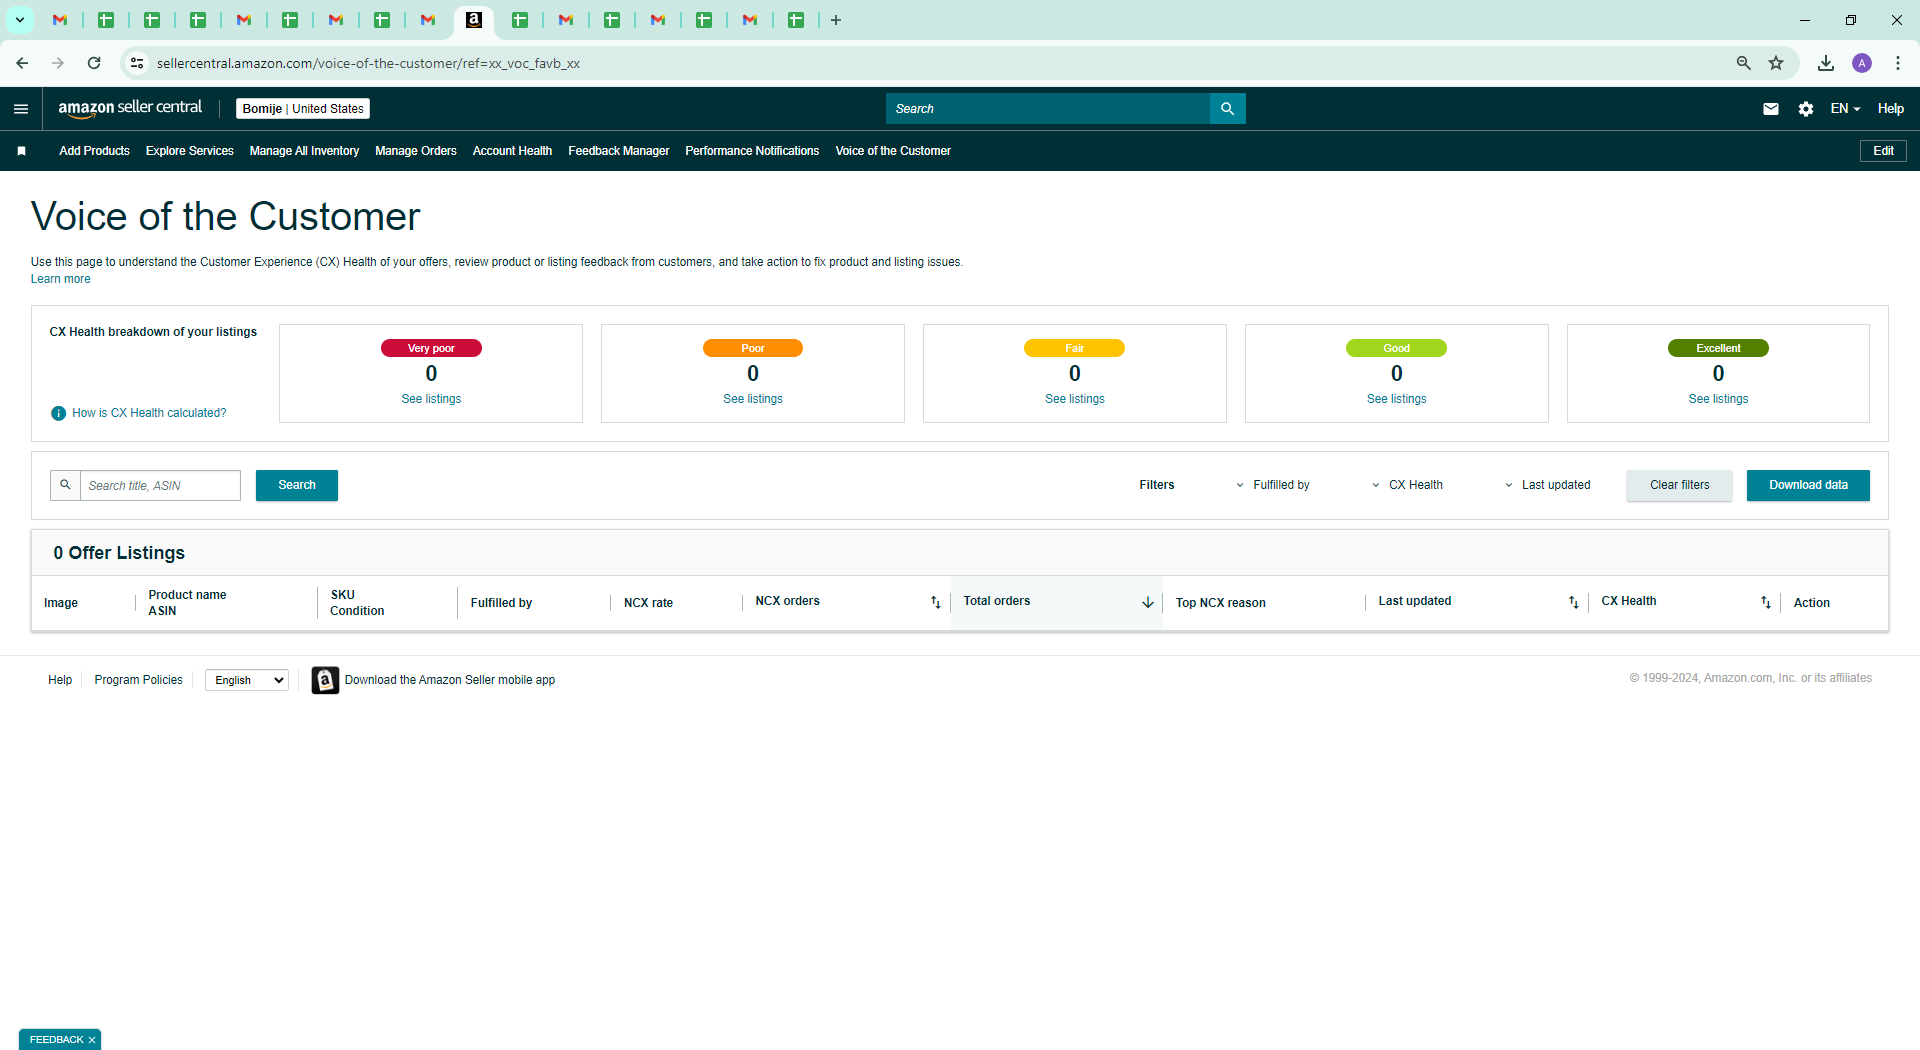
Task: Open Program Policies link
Action: pos(138,680)
